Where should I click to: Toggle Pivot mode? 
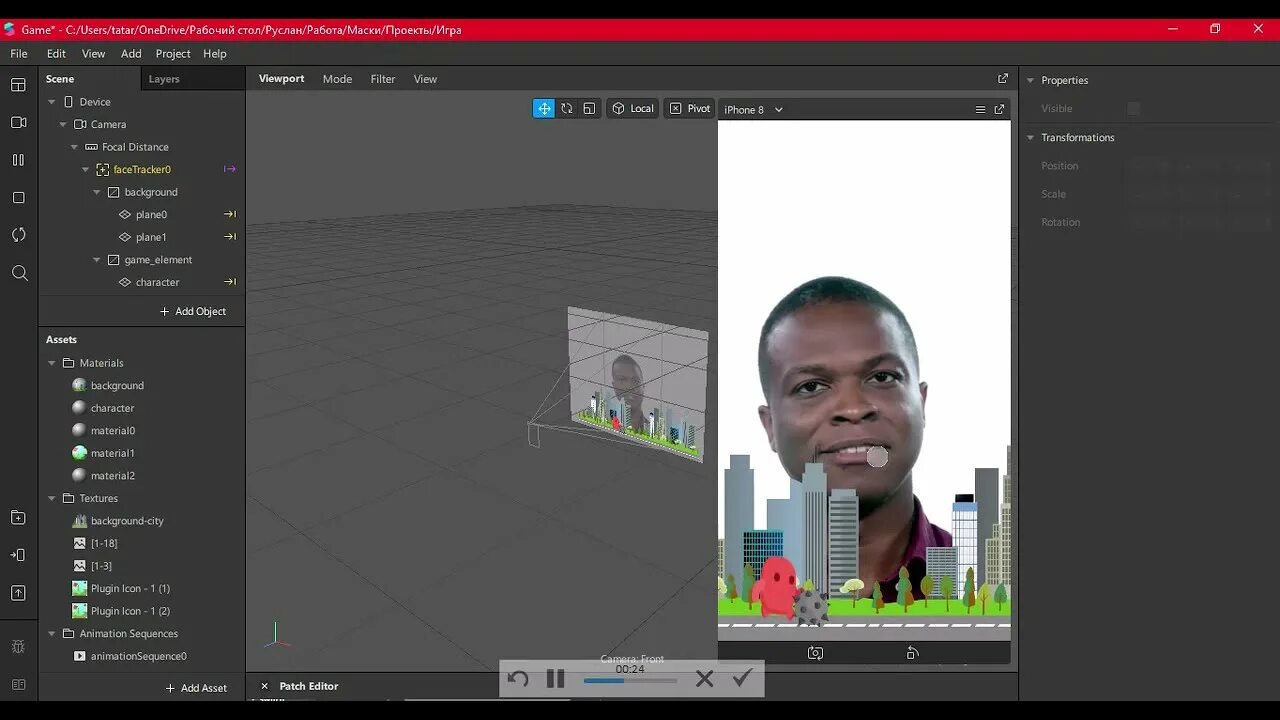(x=690, y=108)
